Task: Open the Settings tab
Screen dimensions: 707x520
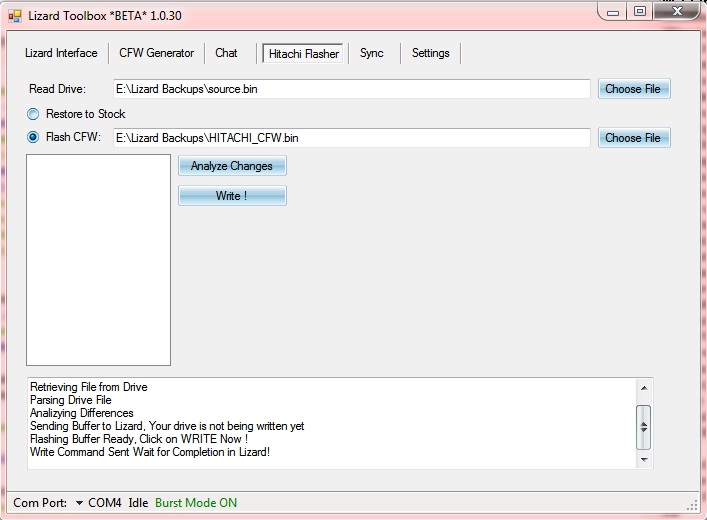Action: [431, 53]
